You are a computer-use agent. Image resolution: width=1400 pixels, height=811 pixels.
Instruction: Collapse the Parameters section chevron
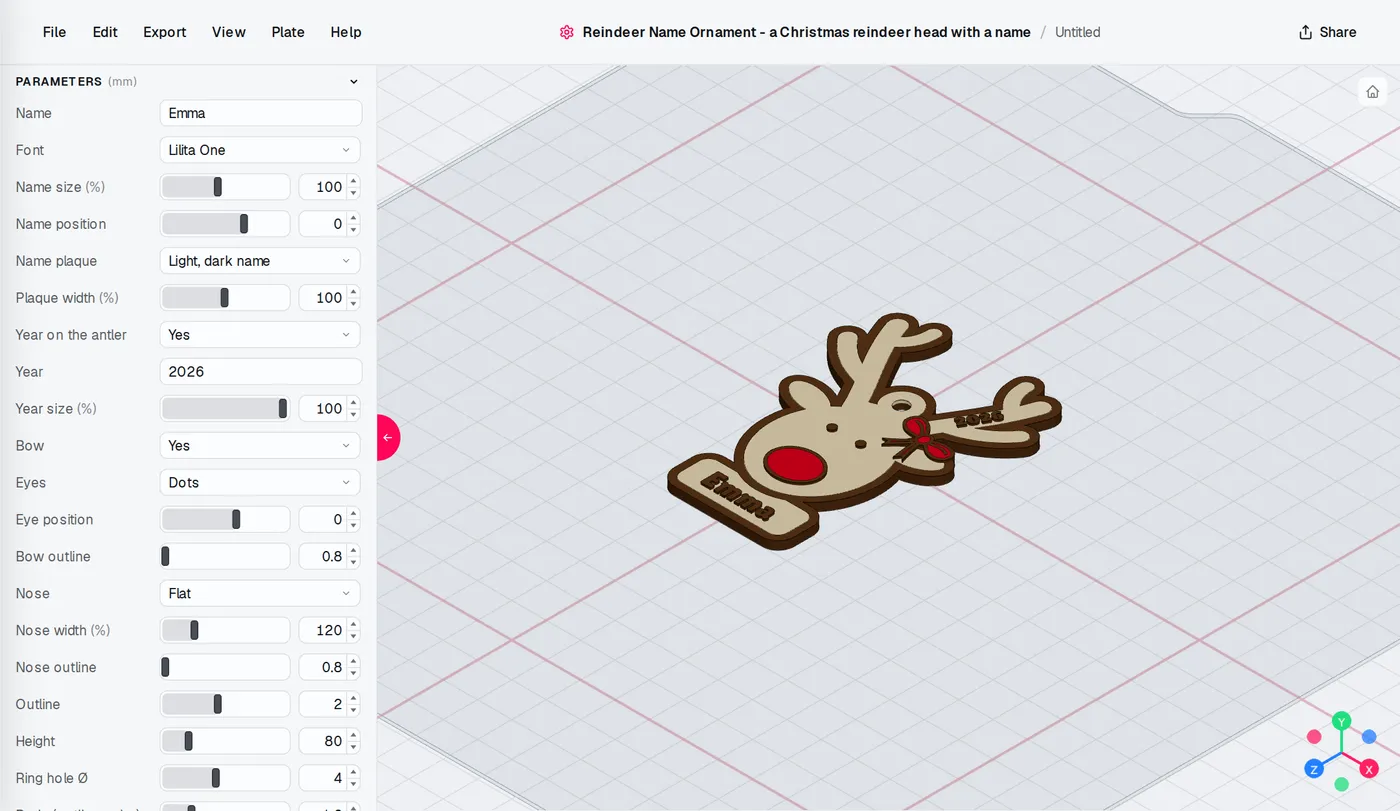click(x=353, y=82)
